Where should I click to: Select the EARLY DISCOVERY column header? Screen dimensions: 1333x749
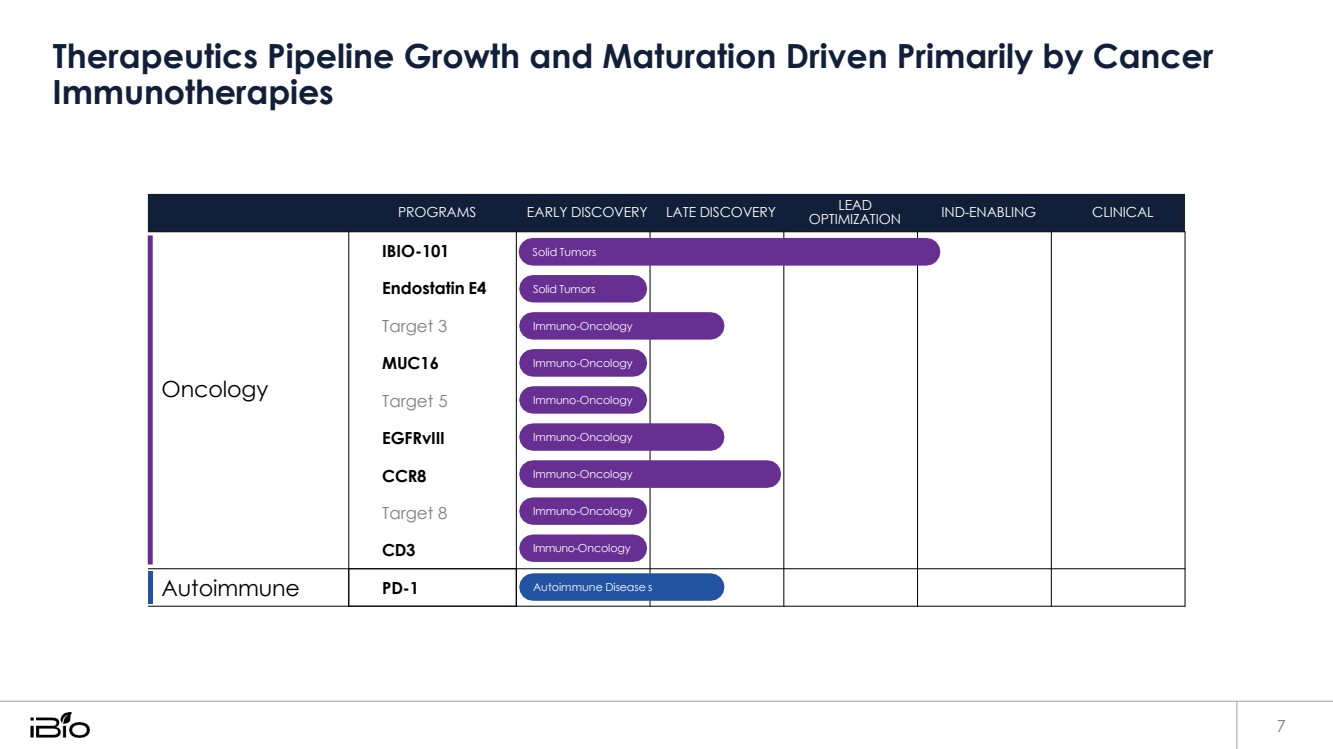587,212
